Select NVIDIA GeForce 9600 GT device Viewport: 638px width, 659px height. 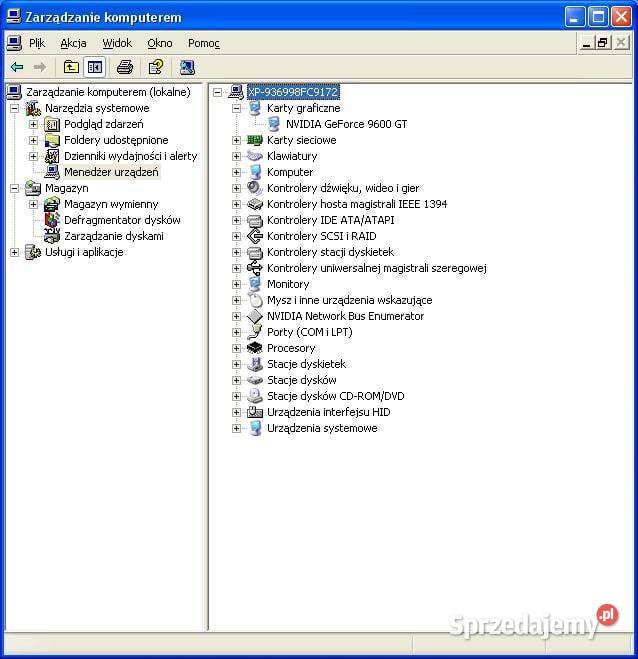(x=346, y=124)
